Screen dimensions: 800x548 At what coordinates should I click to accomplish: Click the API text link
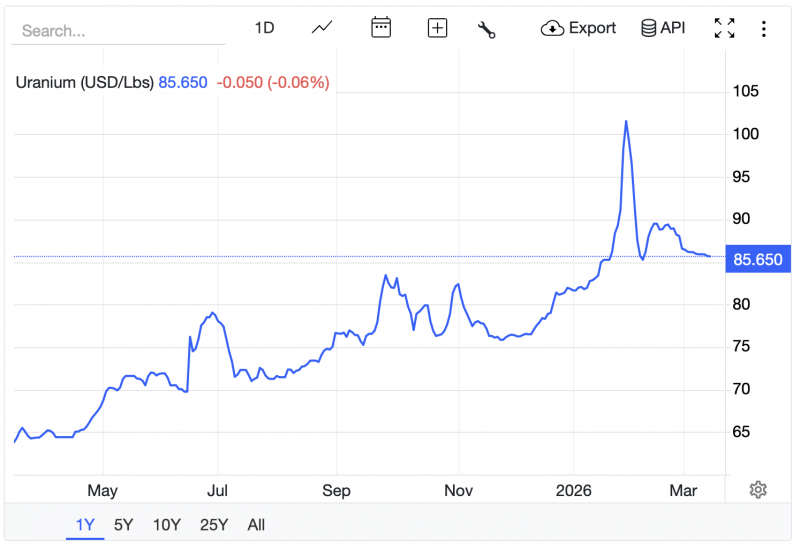click(673, 28)
